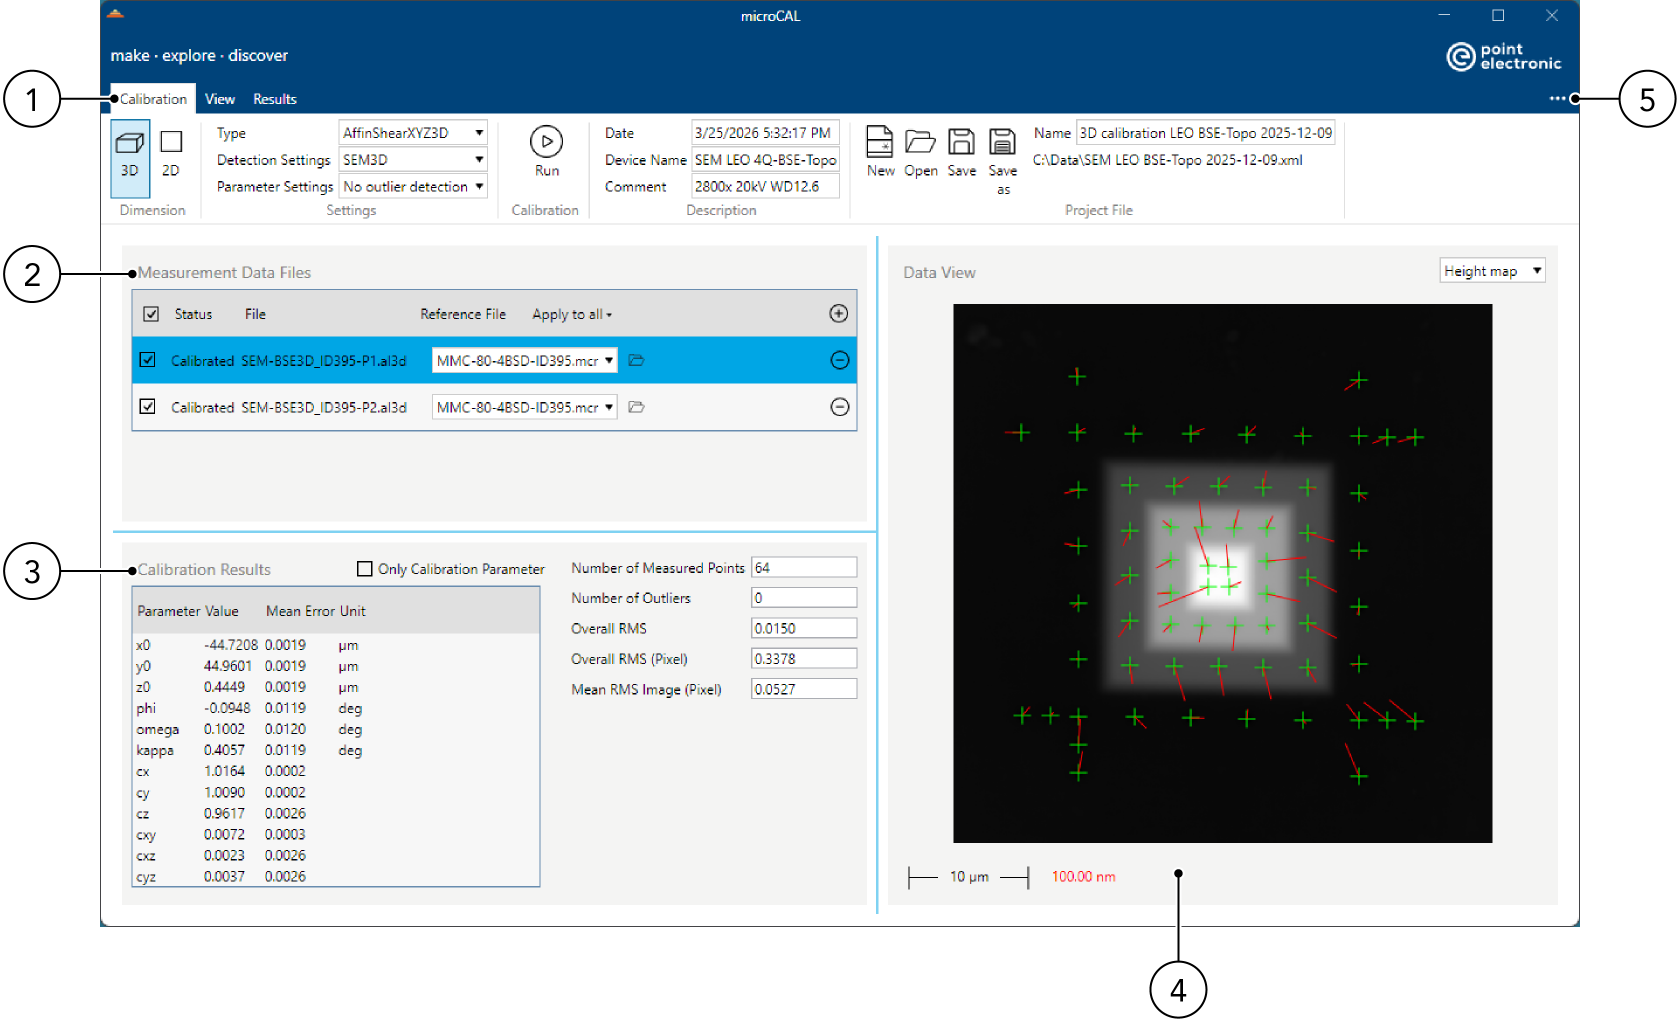Click the Device Name field
The width and height of the screenshot is (1680, 1024).
(x=765, y=160)
